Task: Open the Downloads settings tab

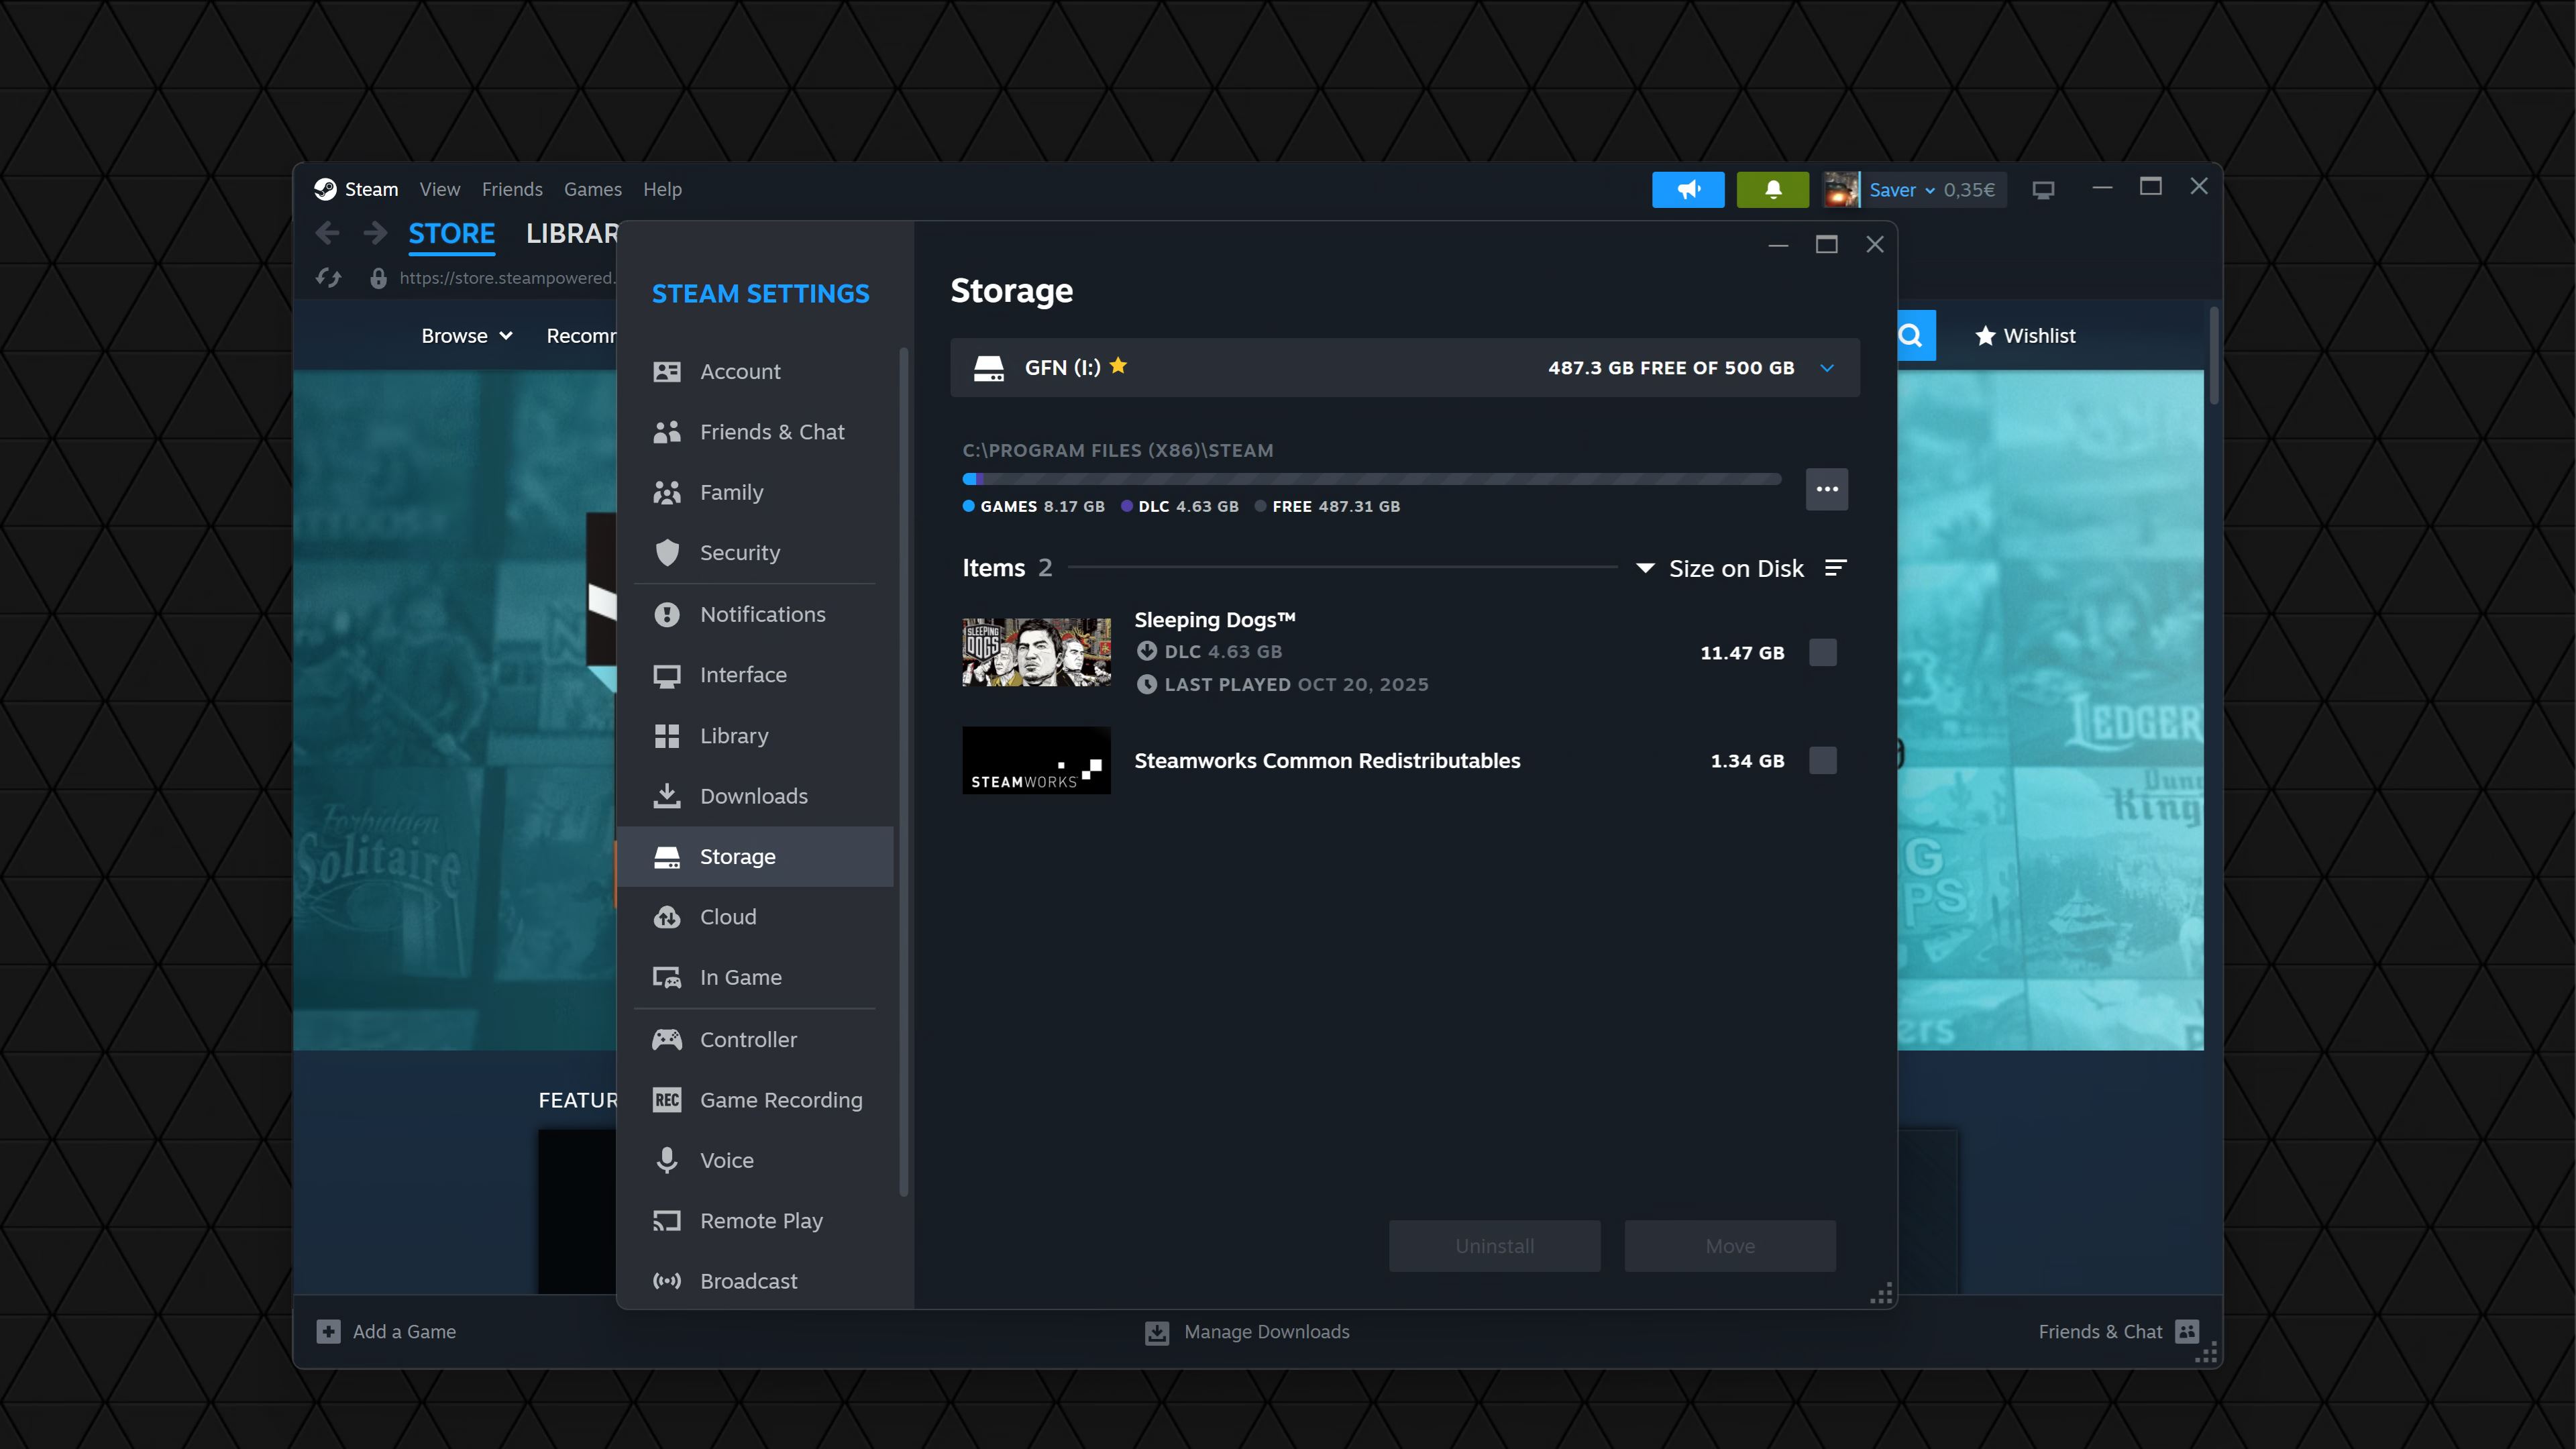Action: click(x=753, y=796)
